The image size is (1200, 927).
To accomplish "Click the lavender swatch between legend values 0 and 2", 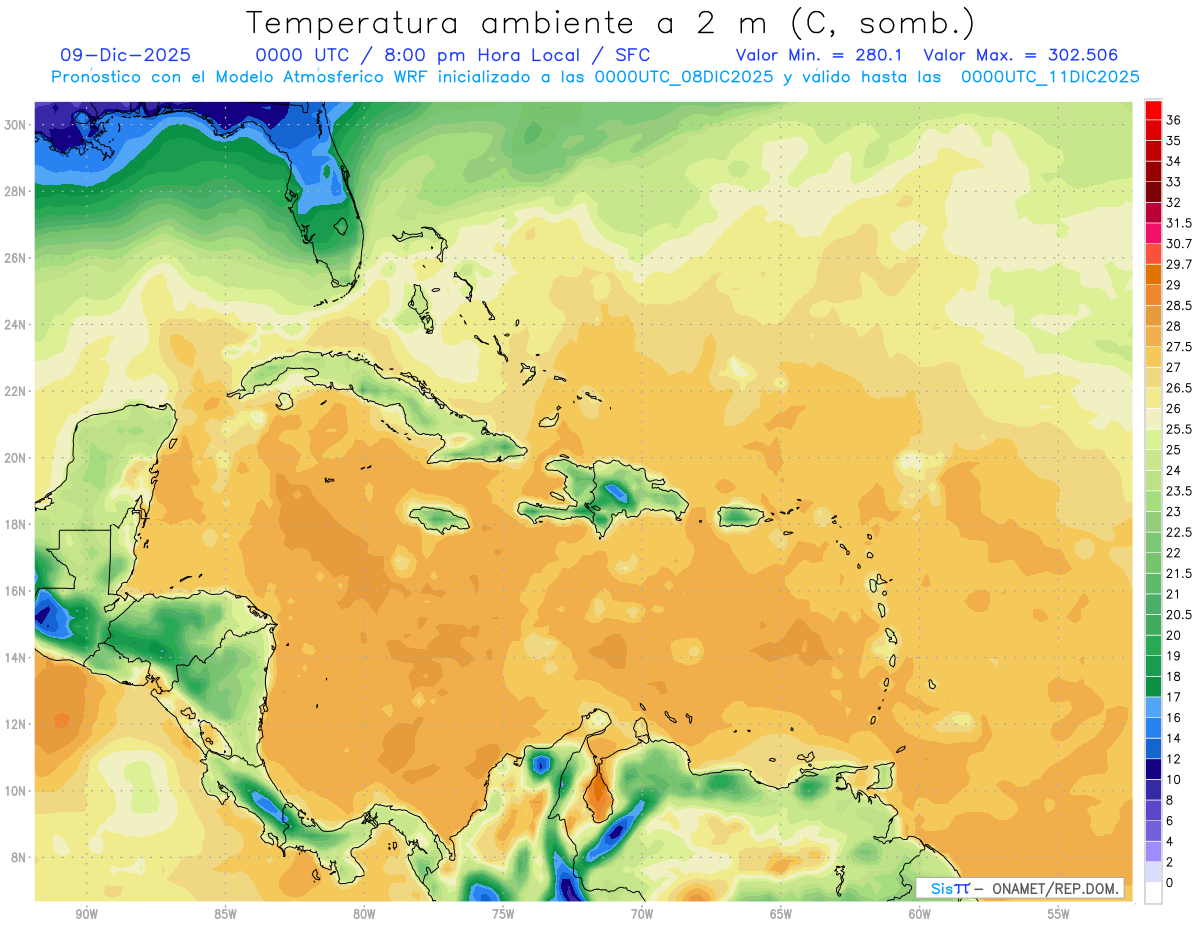I will pyautogui.click(x=1153, y=872).
